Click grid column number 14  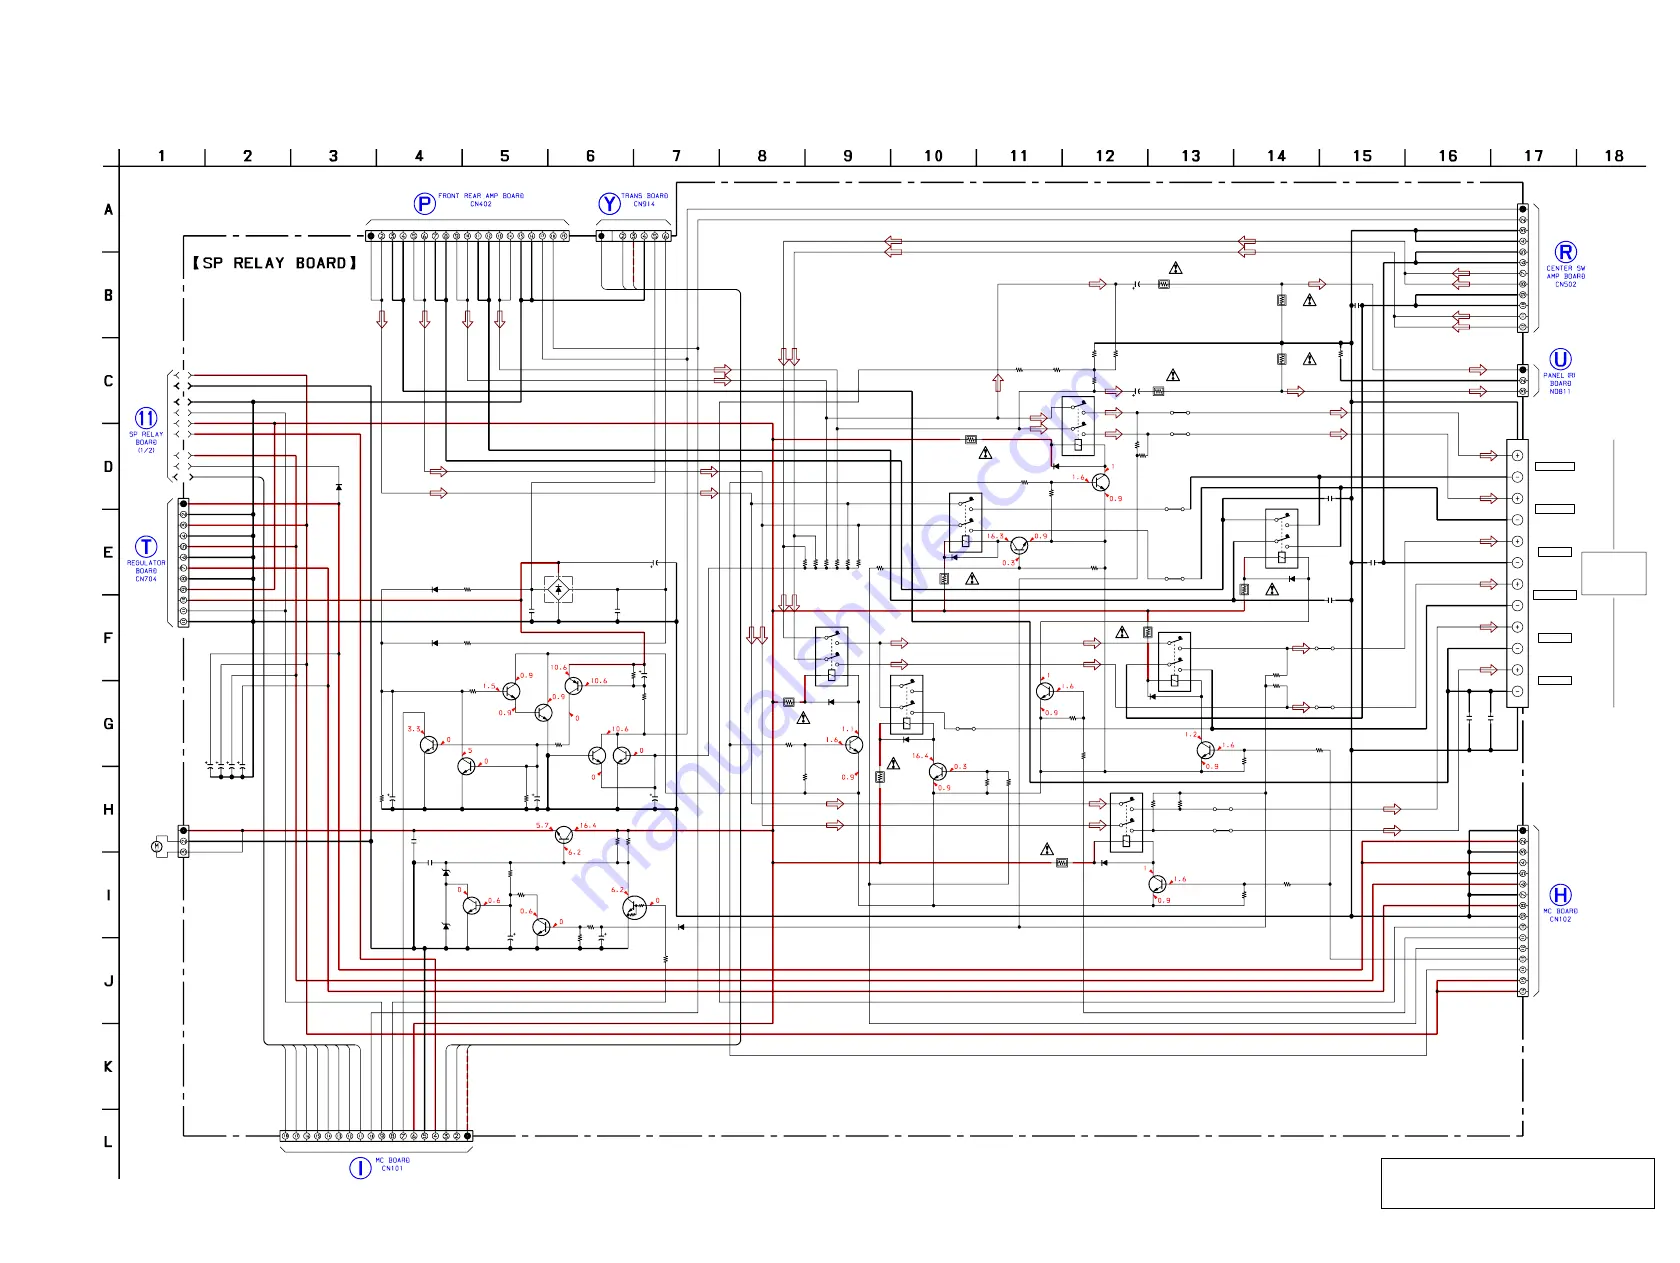click(1277, 156)
